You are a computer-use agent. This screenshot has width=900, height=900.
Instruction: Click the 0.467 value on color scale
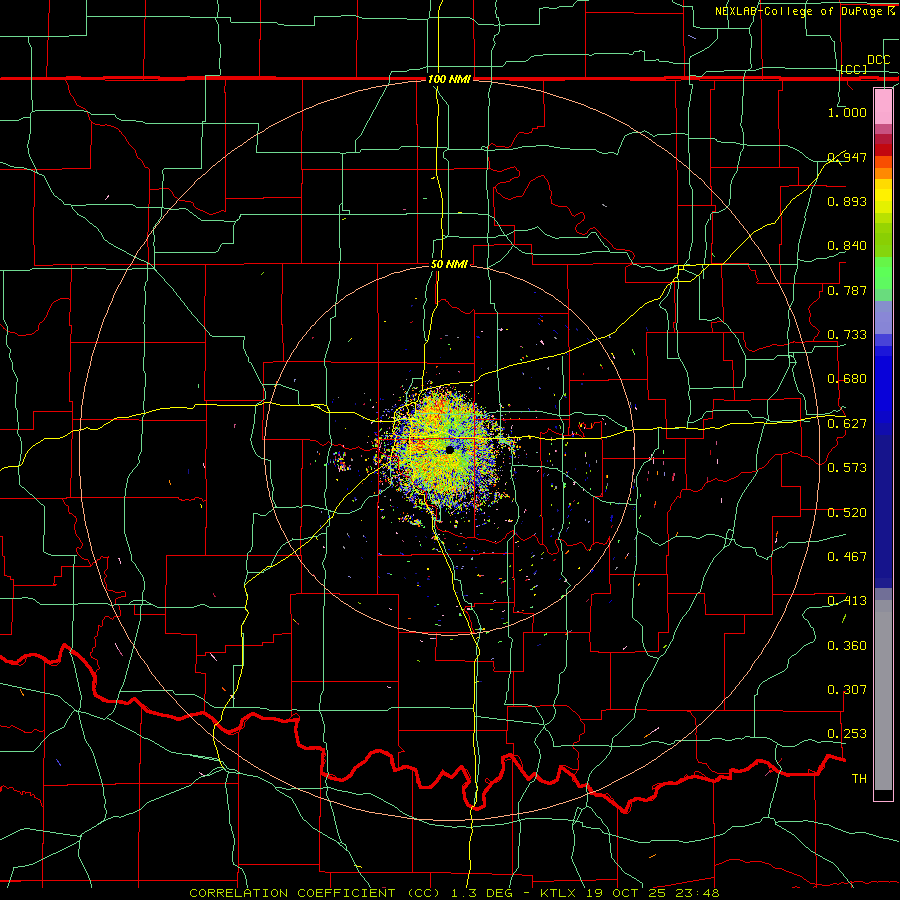pos(847,557)
